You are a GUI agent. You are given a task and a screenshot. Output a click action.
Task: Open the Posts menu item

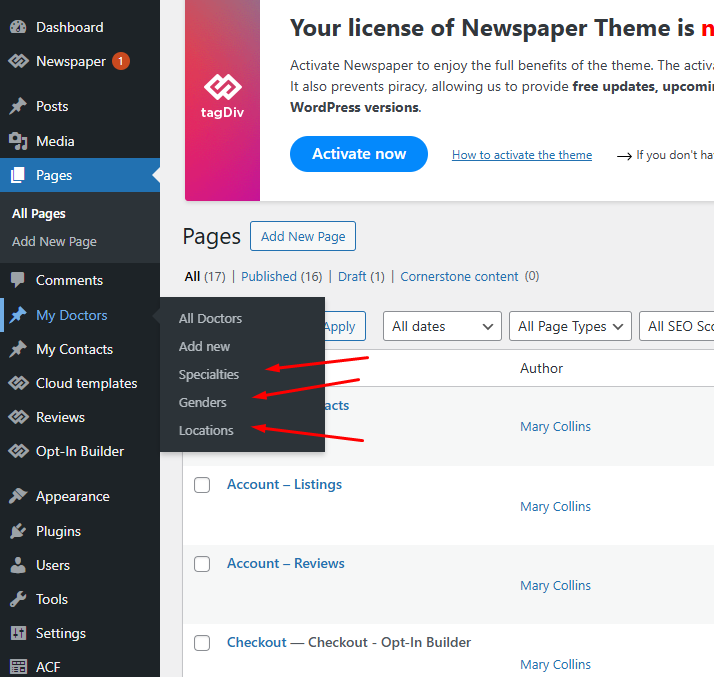[80, 106]
